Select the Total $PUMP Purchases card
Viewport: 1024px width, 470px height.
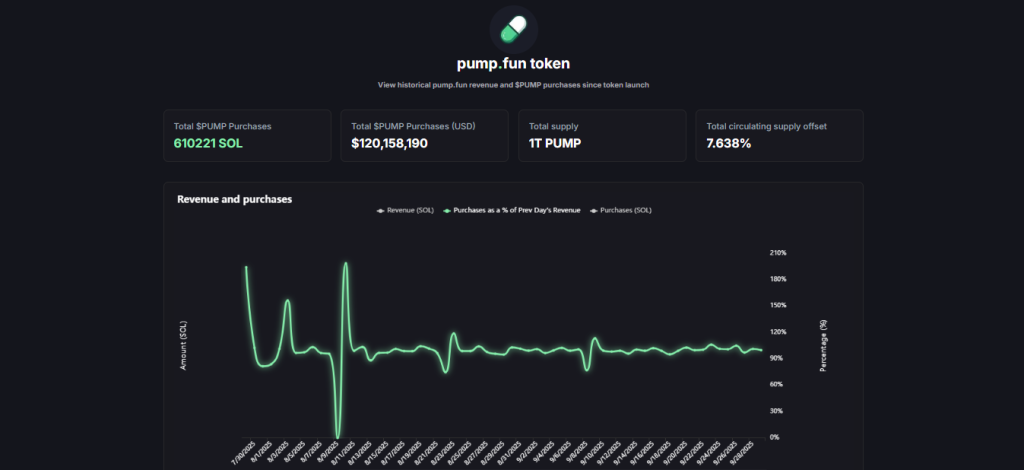(x=247, y=135)
